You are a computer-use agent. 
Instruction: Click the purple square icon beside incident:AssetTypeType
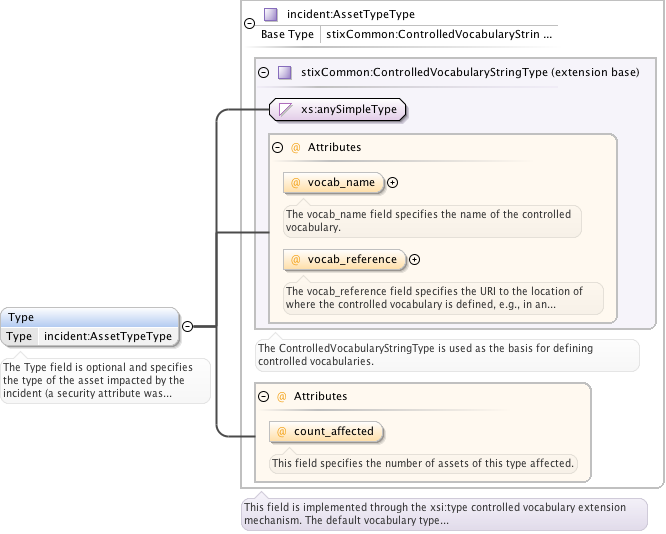[x=270, y=15]
